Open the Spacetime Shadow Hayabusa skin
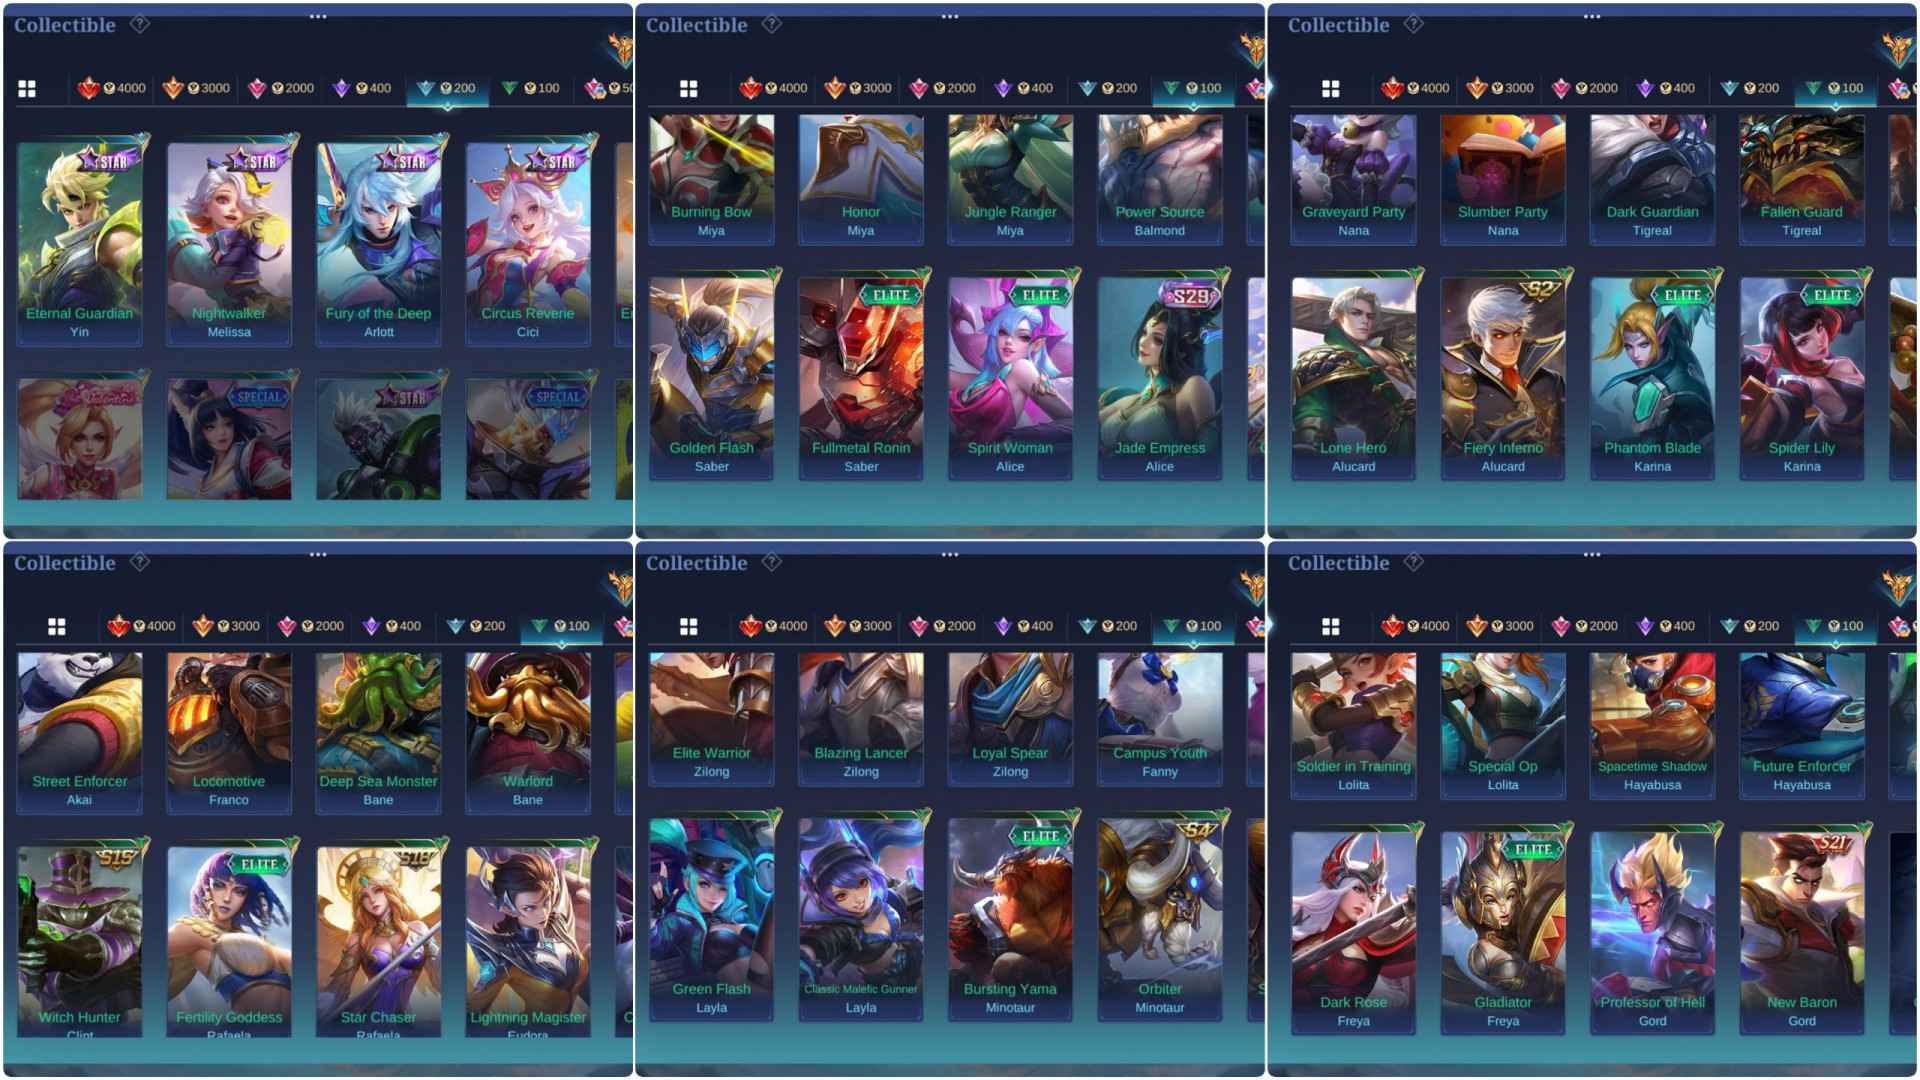The height and width of the screenshot is (1080, 1920). [1652, 725]
